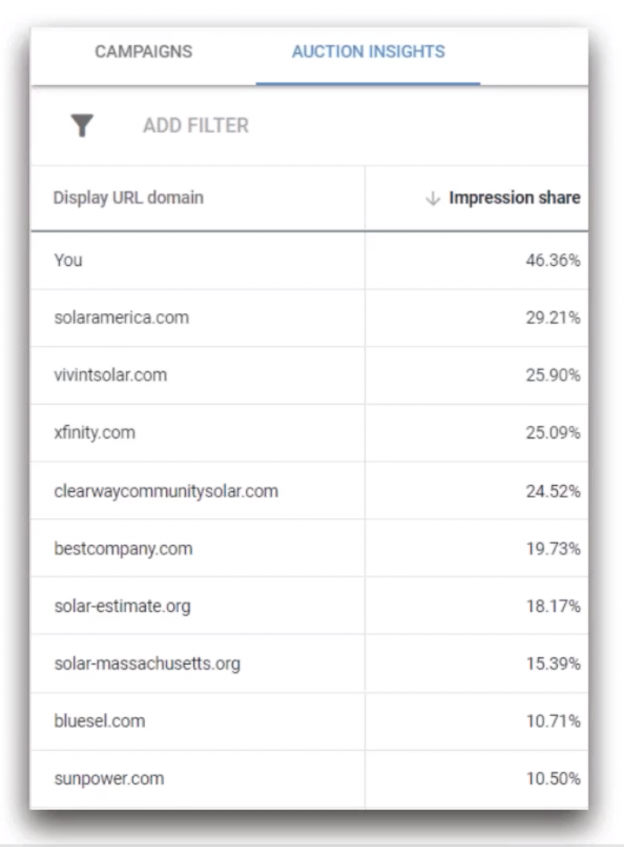
Task: Click the funnel filter icon
Action: (82, 125)
